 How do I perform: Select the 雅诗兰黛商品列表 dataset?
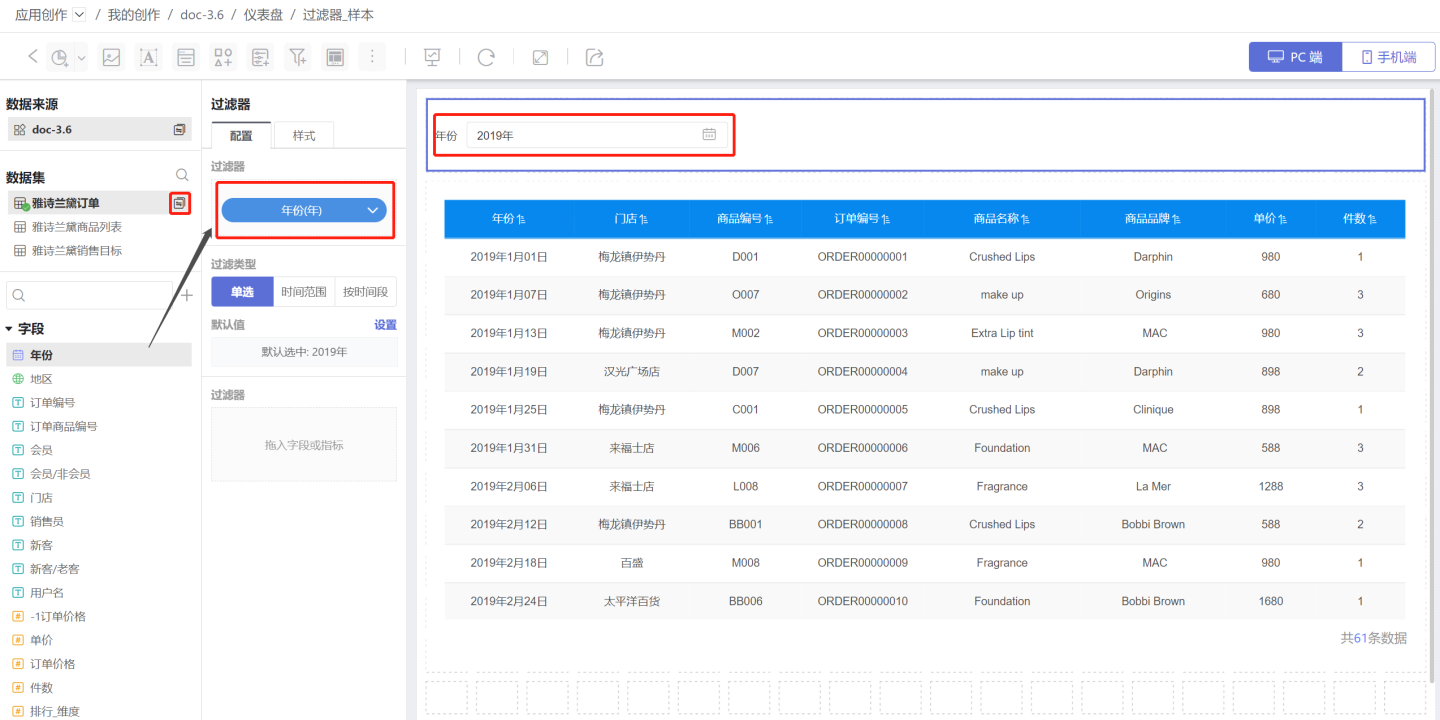point(76,227)
